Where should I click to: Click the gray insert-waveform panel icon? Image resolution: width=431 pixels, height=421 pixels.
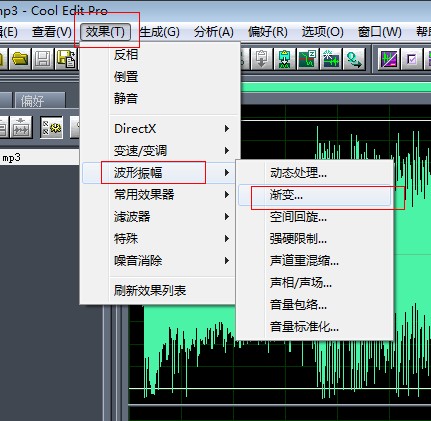(21, 127)
